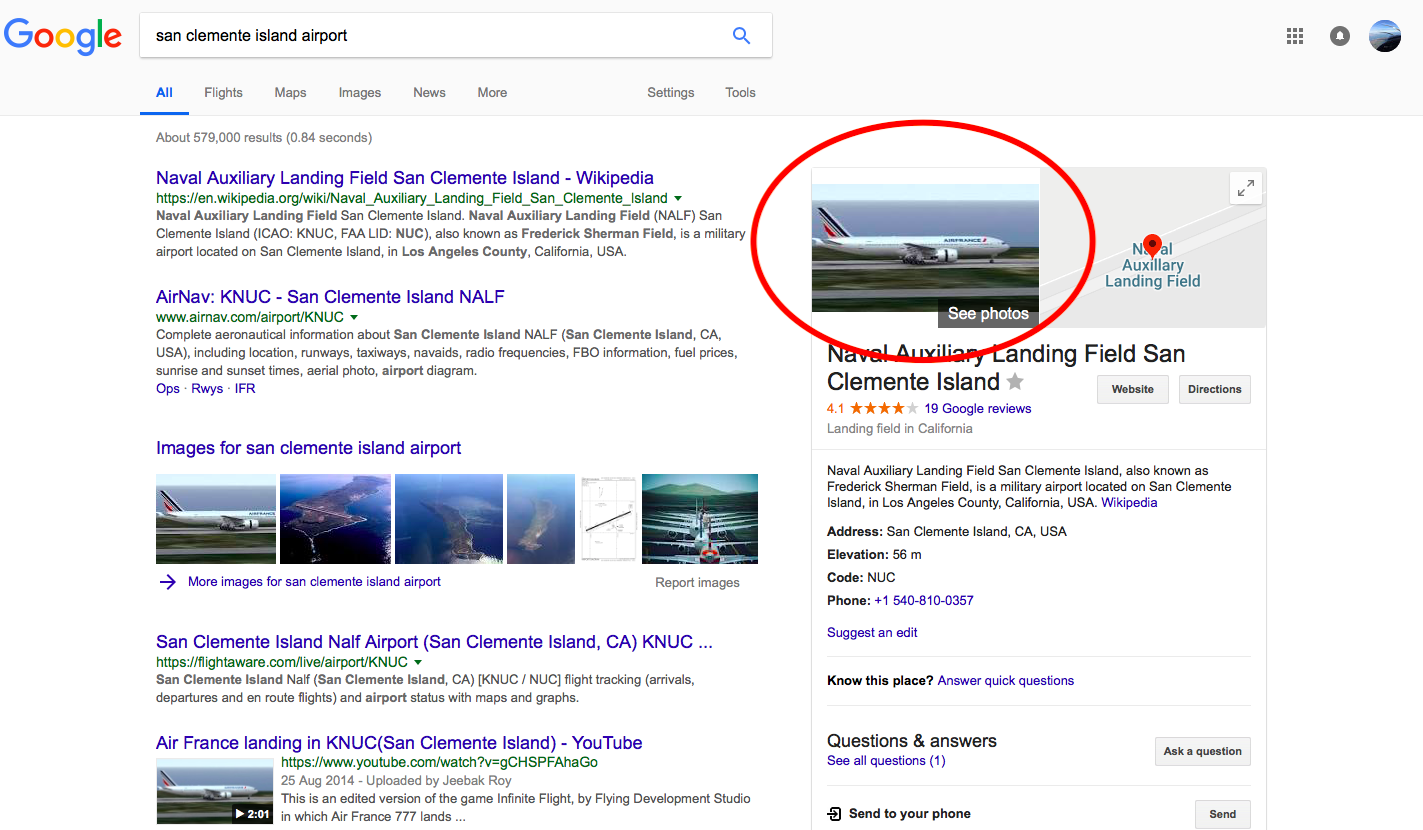
Task: Click the Report images link
Action: (697, 583)
